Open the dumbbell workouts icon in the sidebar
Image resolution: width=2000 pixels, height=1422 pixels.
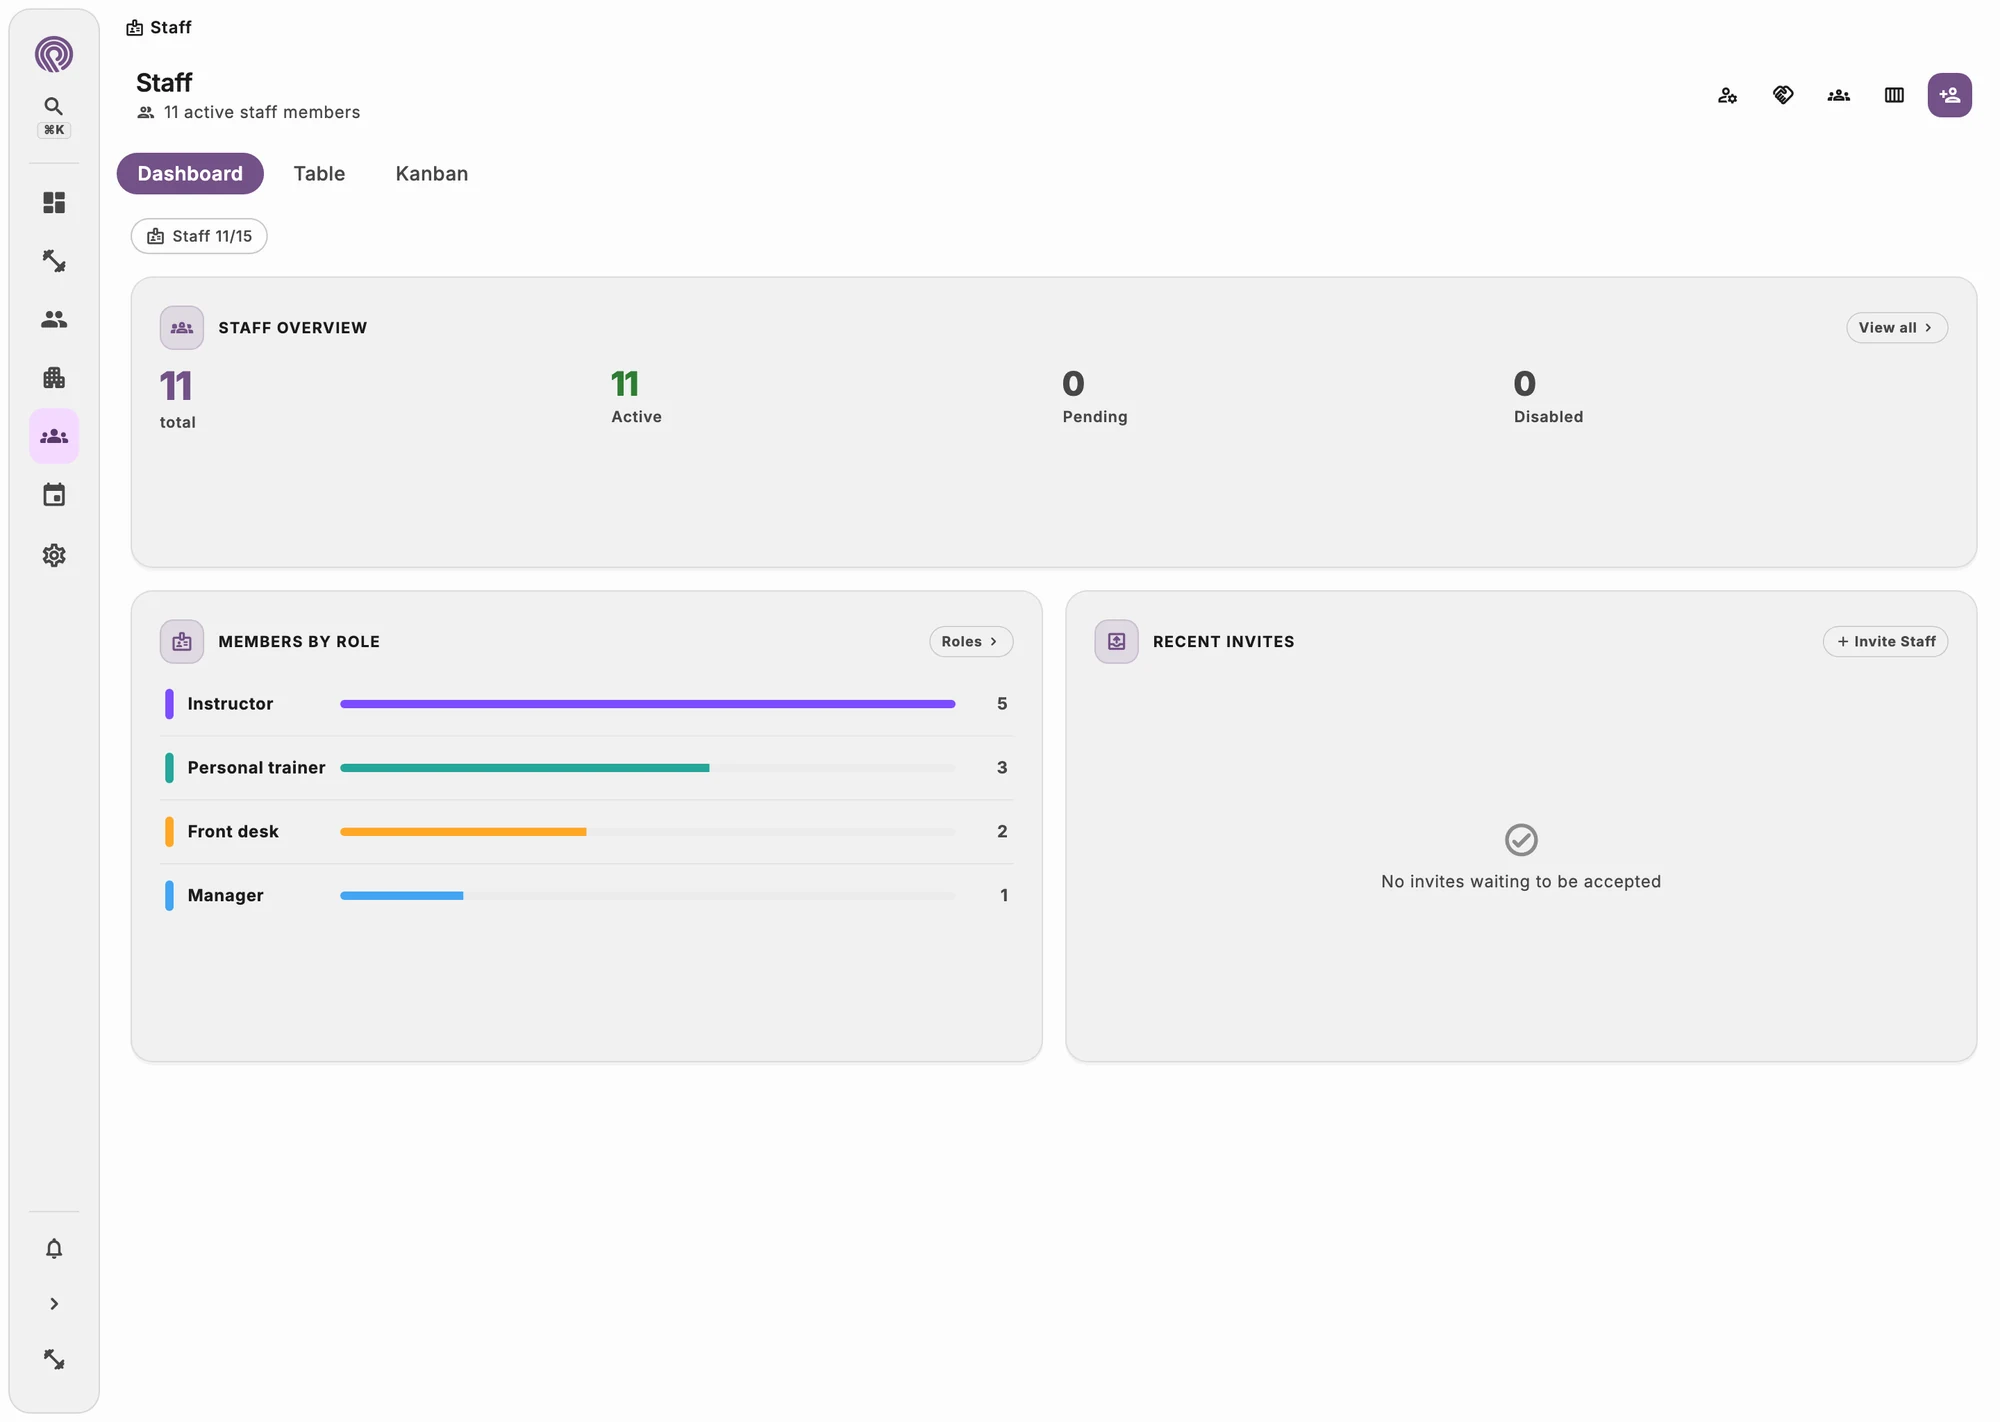click(x=54, y=261)
